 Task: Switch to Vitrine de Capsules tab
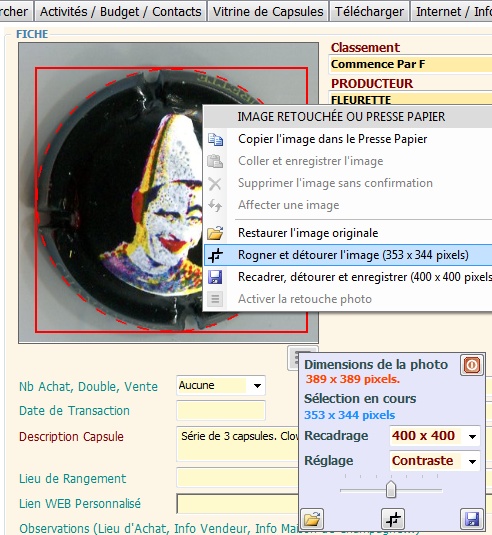(x=268, y=11)
